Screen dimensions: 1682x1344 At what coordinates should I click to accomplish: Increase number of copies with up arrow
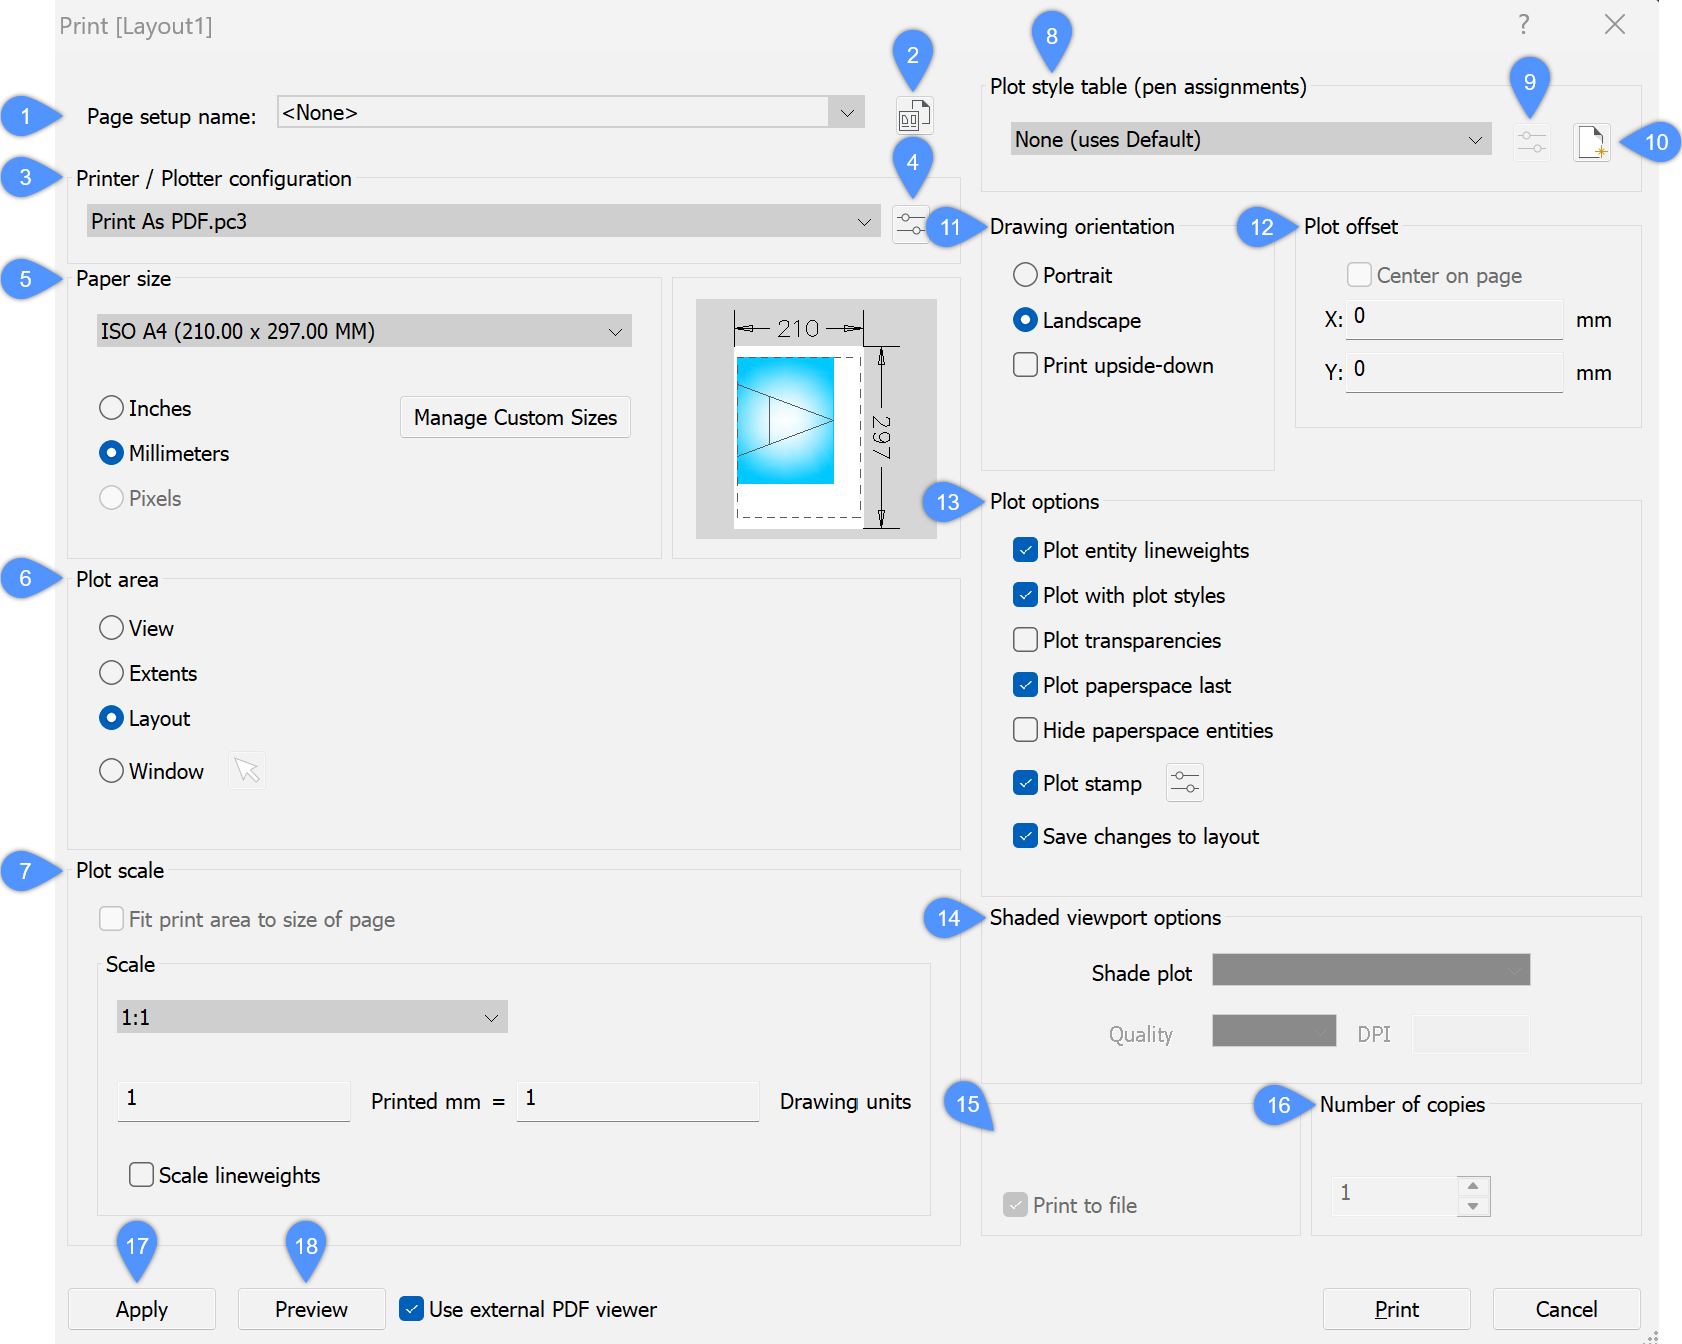(x=1472, y=1186)
